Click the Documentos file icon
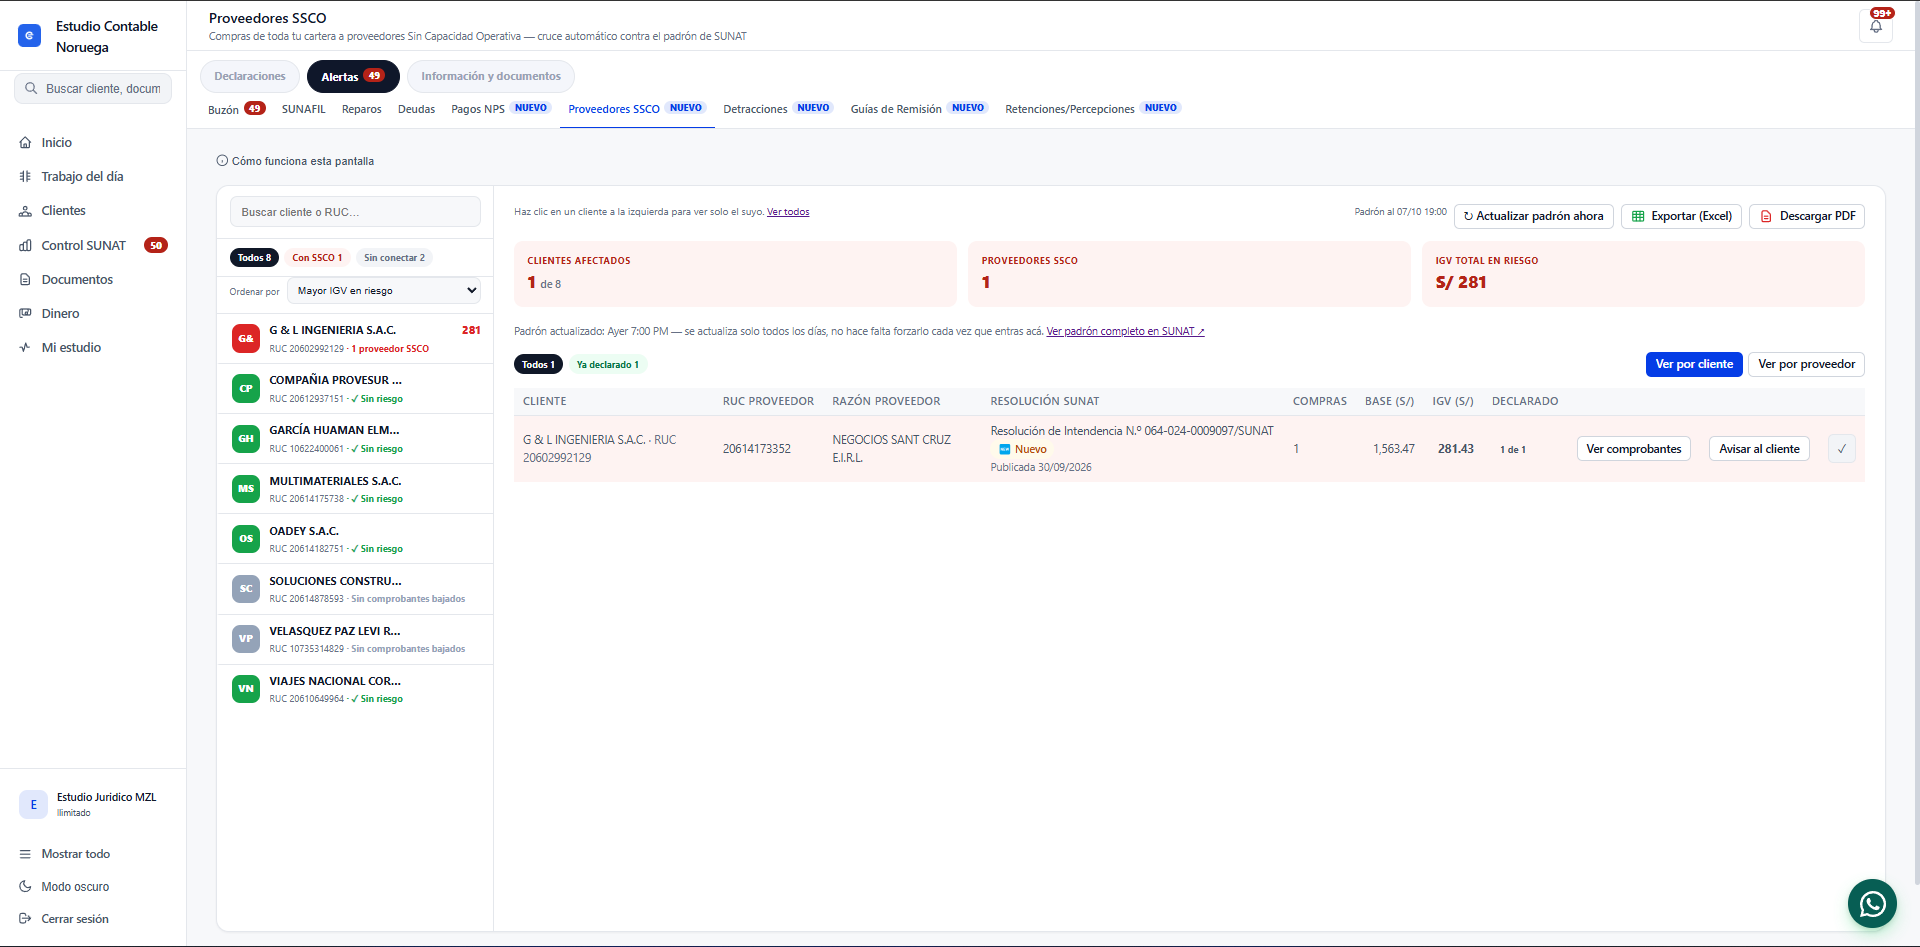The width and height of the screenshot is (1920, 947). (25, 280)
